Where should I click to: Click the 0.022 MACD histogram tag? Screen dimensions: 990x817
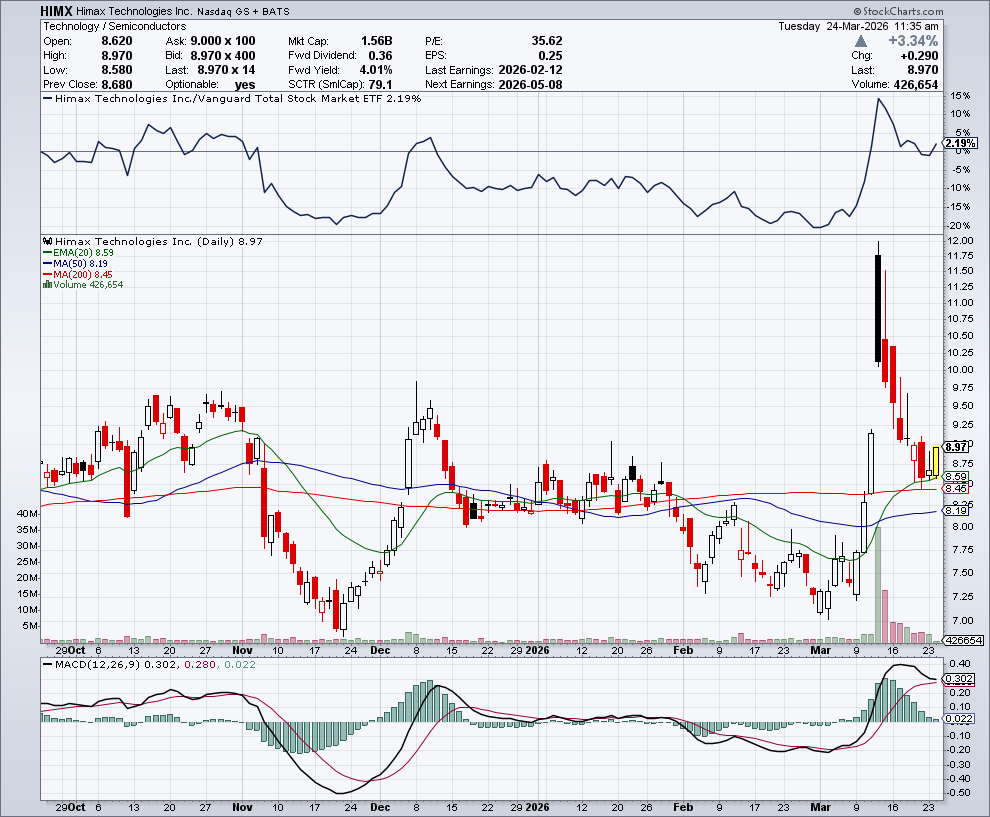tap(960, 719)
